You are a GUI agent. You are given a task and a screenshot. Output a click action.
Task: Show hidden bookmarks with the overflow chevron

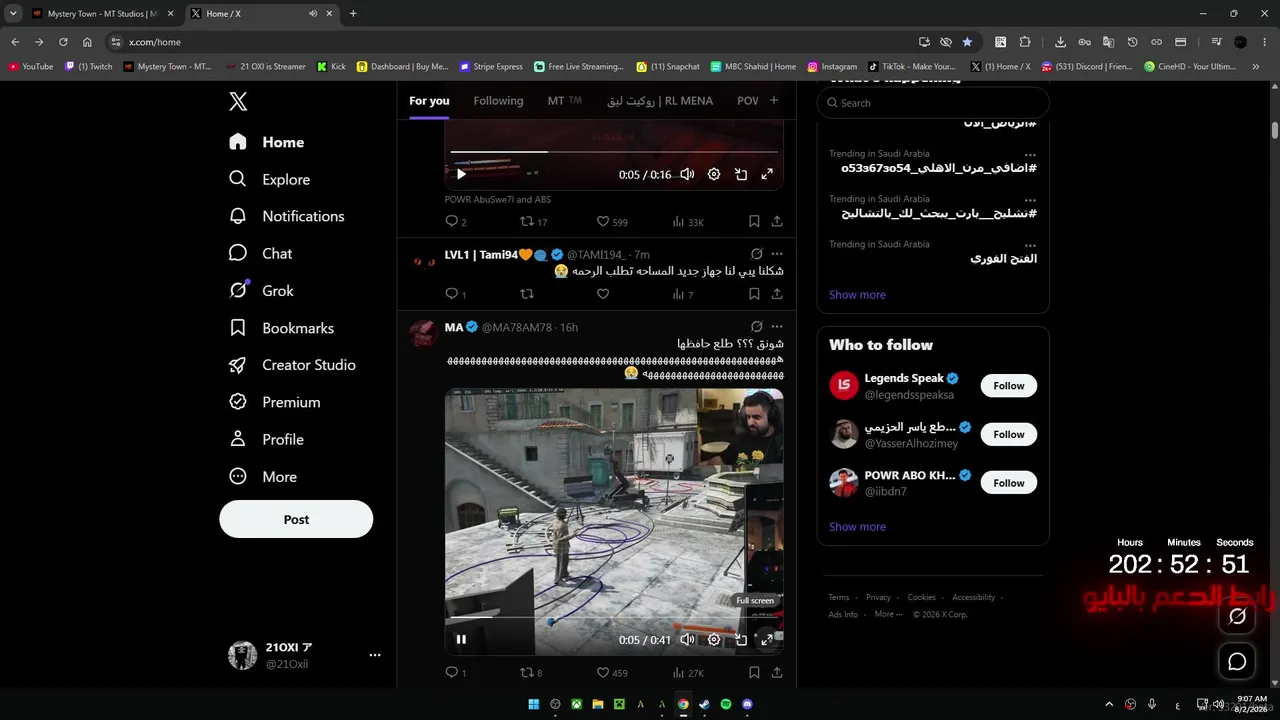[x=1256, y=67]
